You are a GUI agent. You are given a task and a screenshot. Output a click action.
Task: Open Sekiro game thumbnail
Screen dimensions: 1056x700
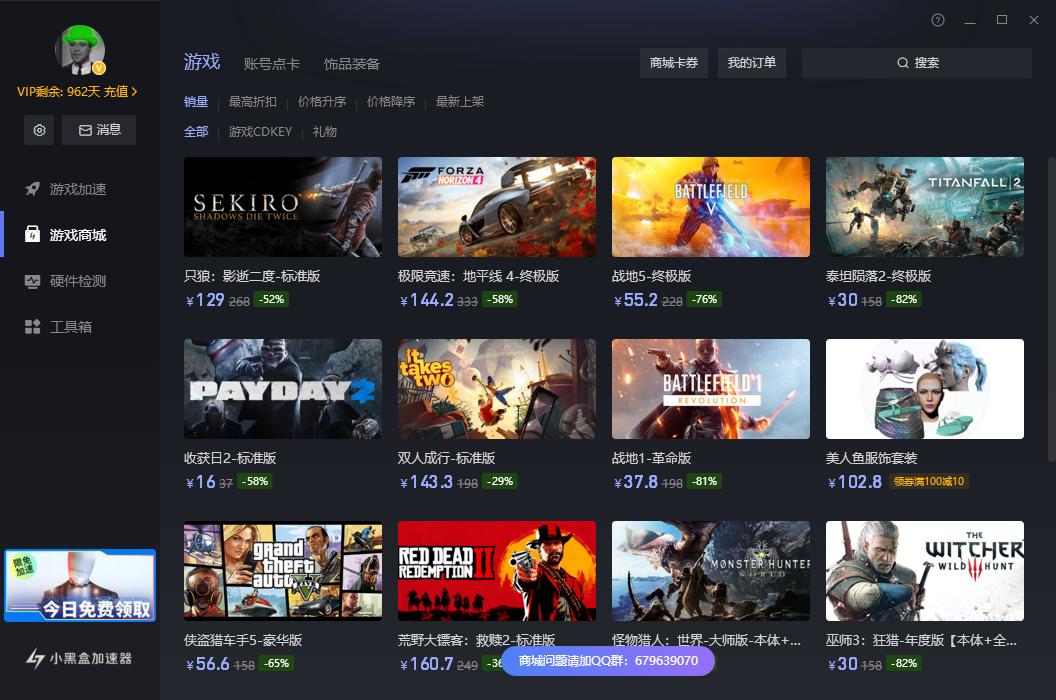point(283,207)
